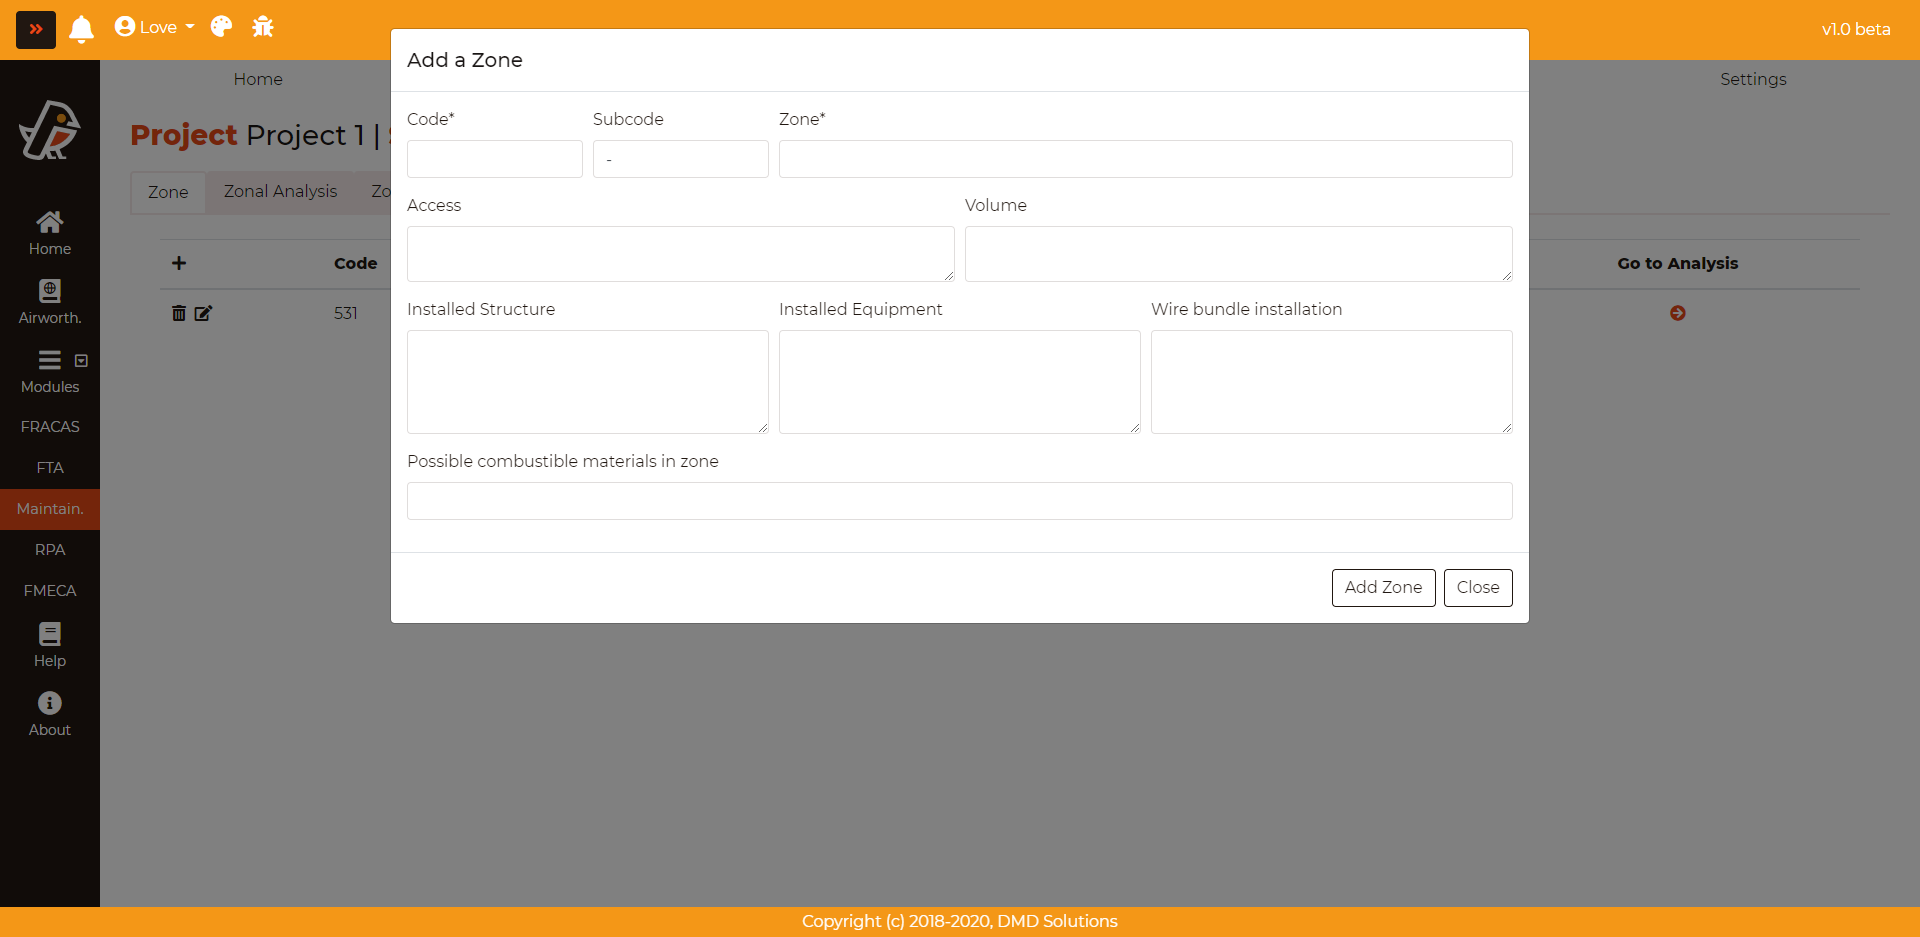This screenshot has height=937, width=1920.
Task: Focus the Code input field
Action: [494, 159]
